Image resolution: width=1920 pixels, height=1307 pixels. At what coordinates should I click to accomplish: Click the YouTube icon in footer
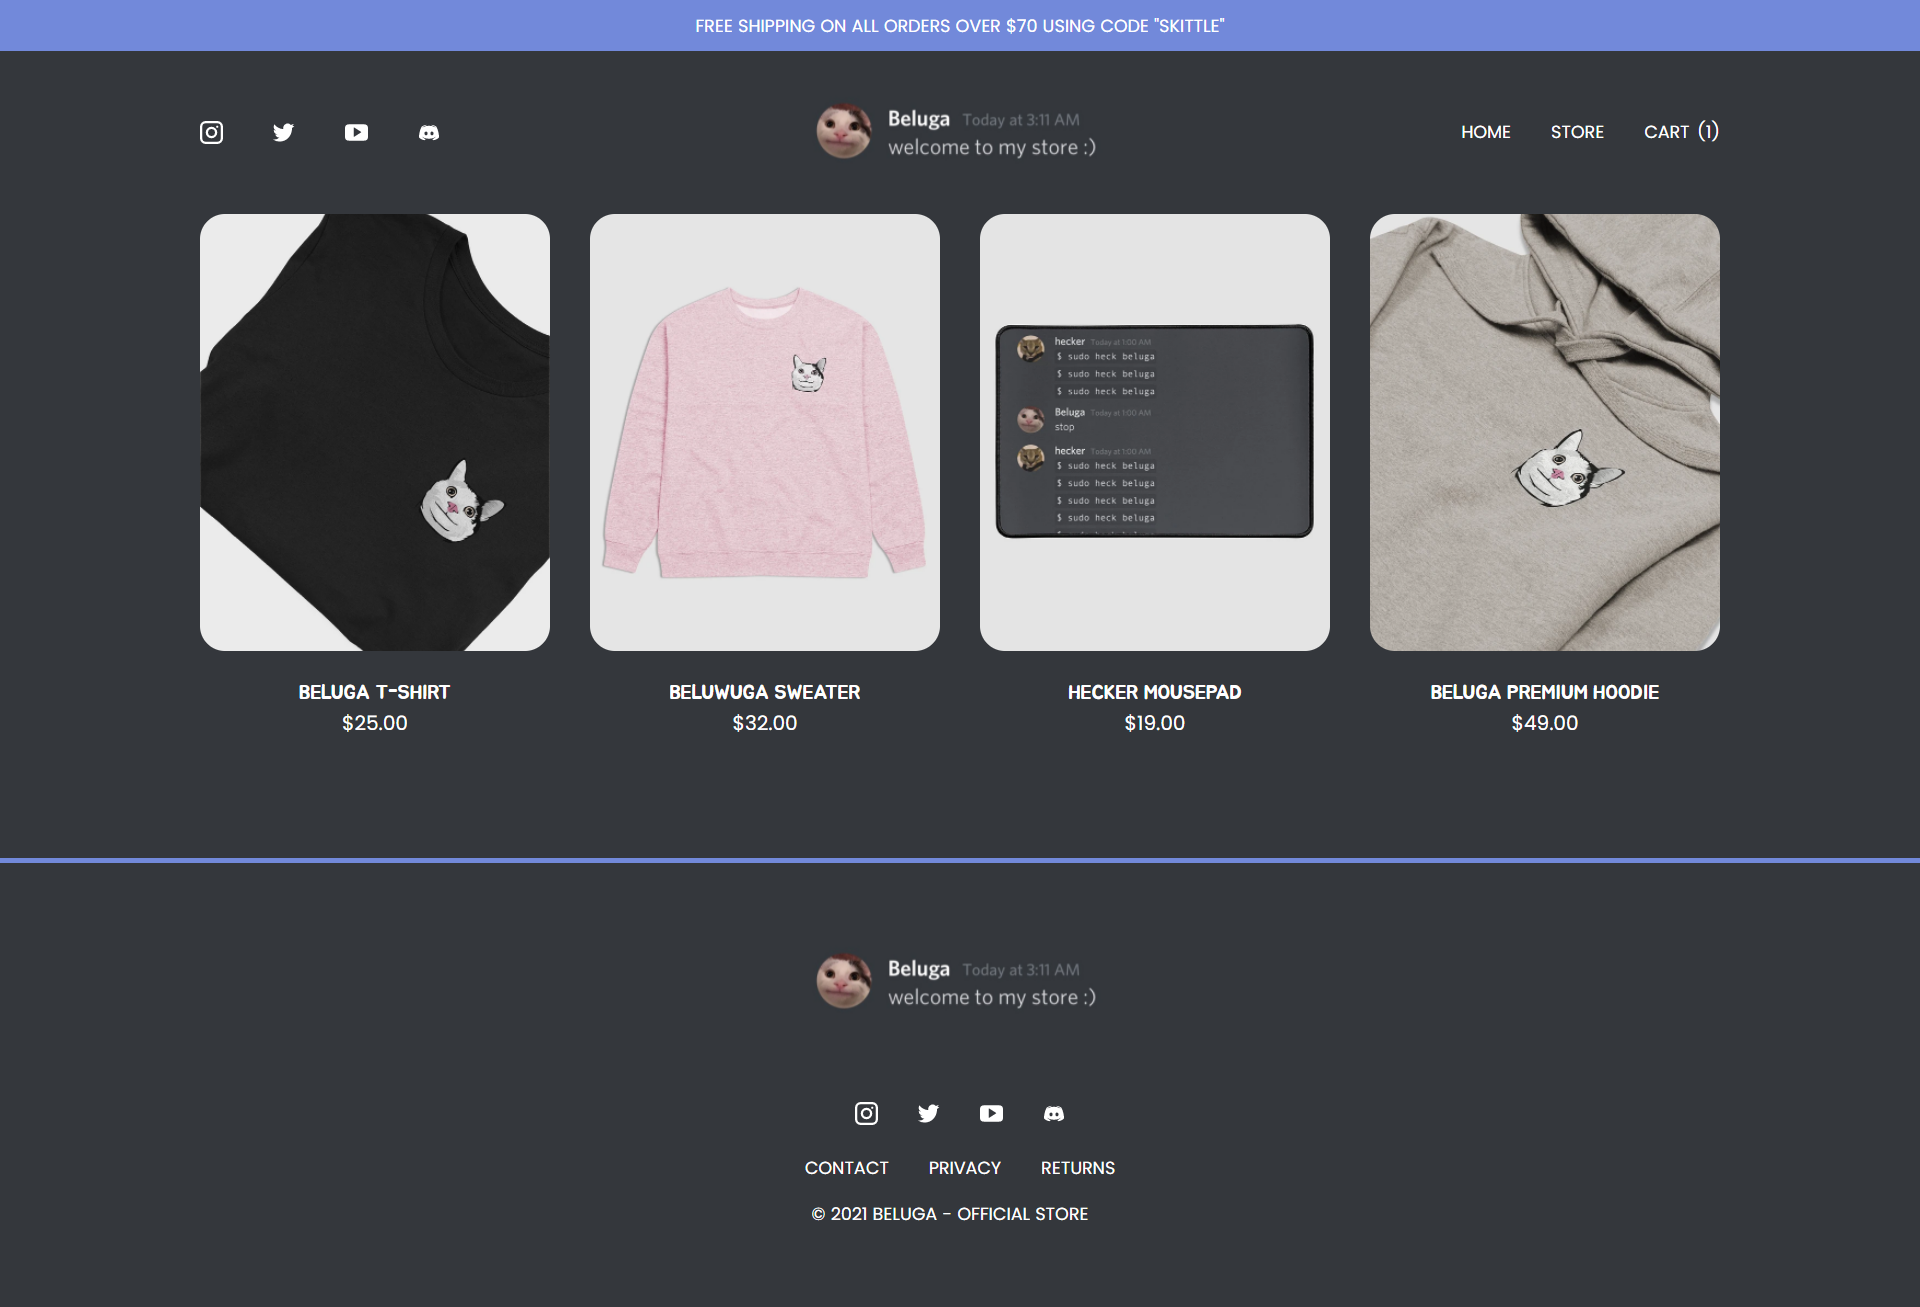(992, 1113)
